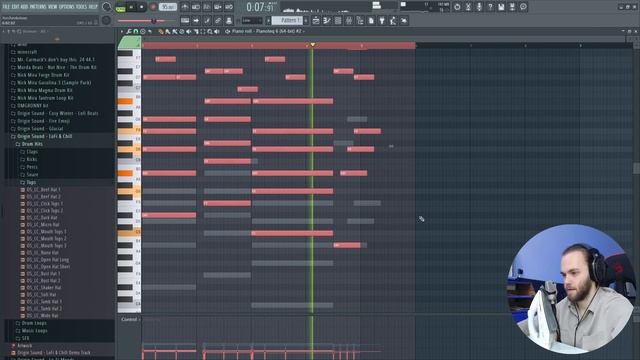The image size is (640, 360).
Task: Click the tempo display field
Action: pyautogui.click(x=168, y=7)
